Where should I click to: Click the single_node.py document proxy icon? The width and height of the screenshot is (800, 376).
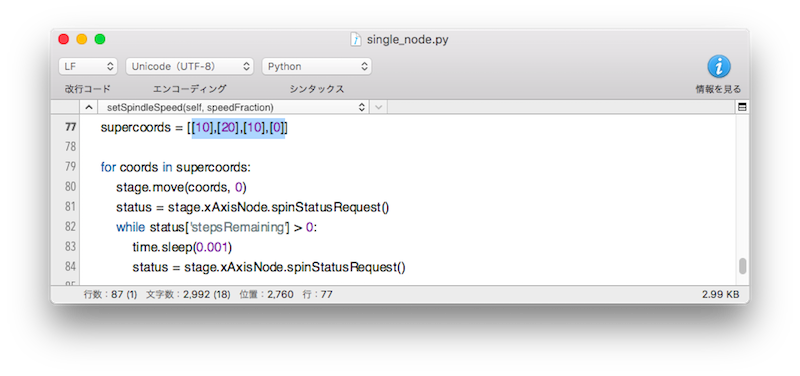356,40
